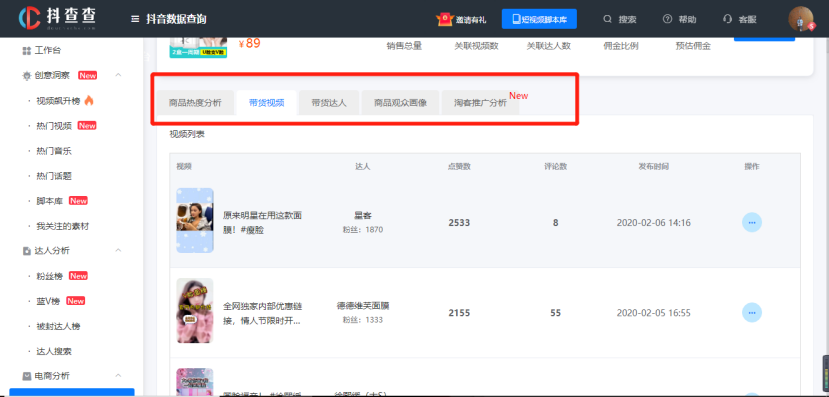Open 热门视频 sidebar item

pos(54,126)
